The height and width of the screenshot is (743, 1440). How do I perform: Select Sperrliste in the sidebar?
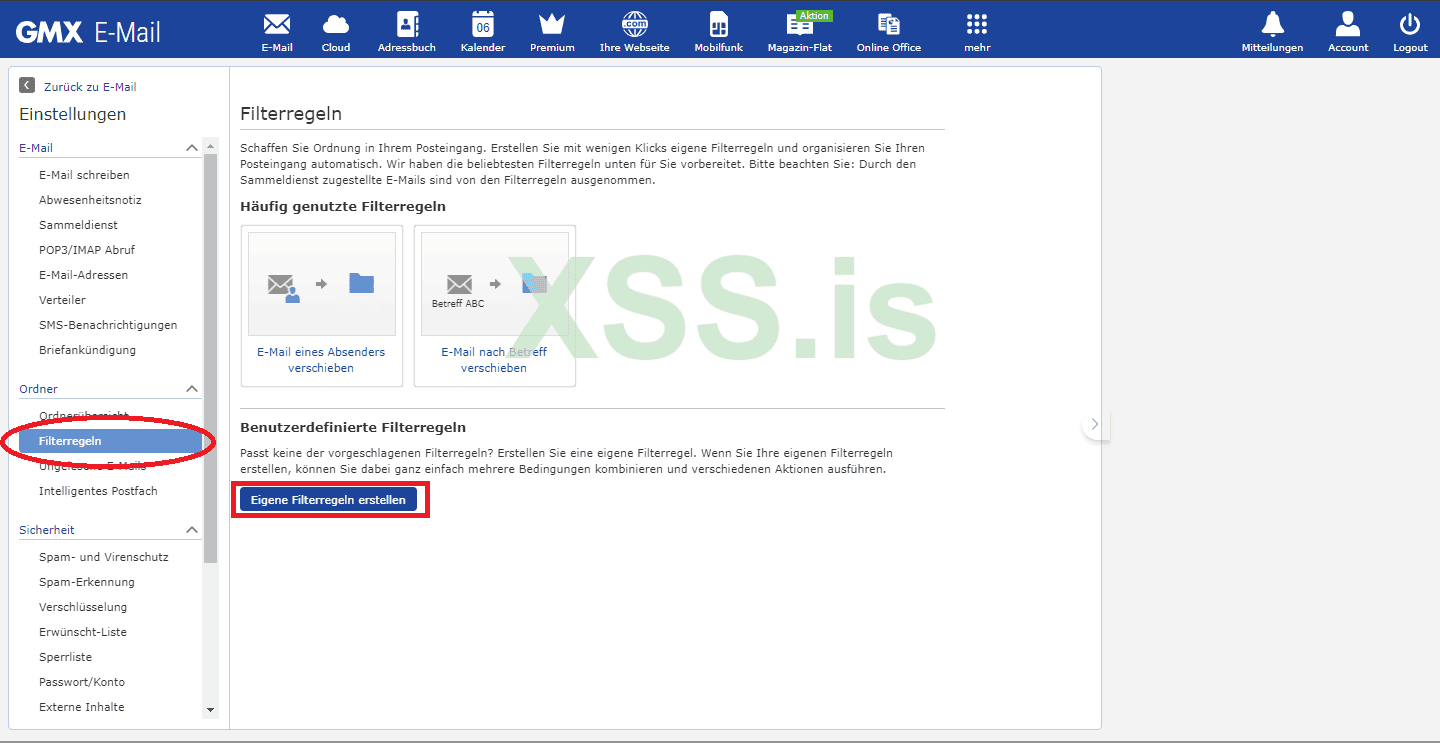65,657
